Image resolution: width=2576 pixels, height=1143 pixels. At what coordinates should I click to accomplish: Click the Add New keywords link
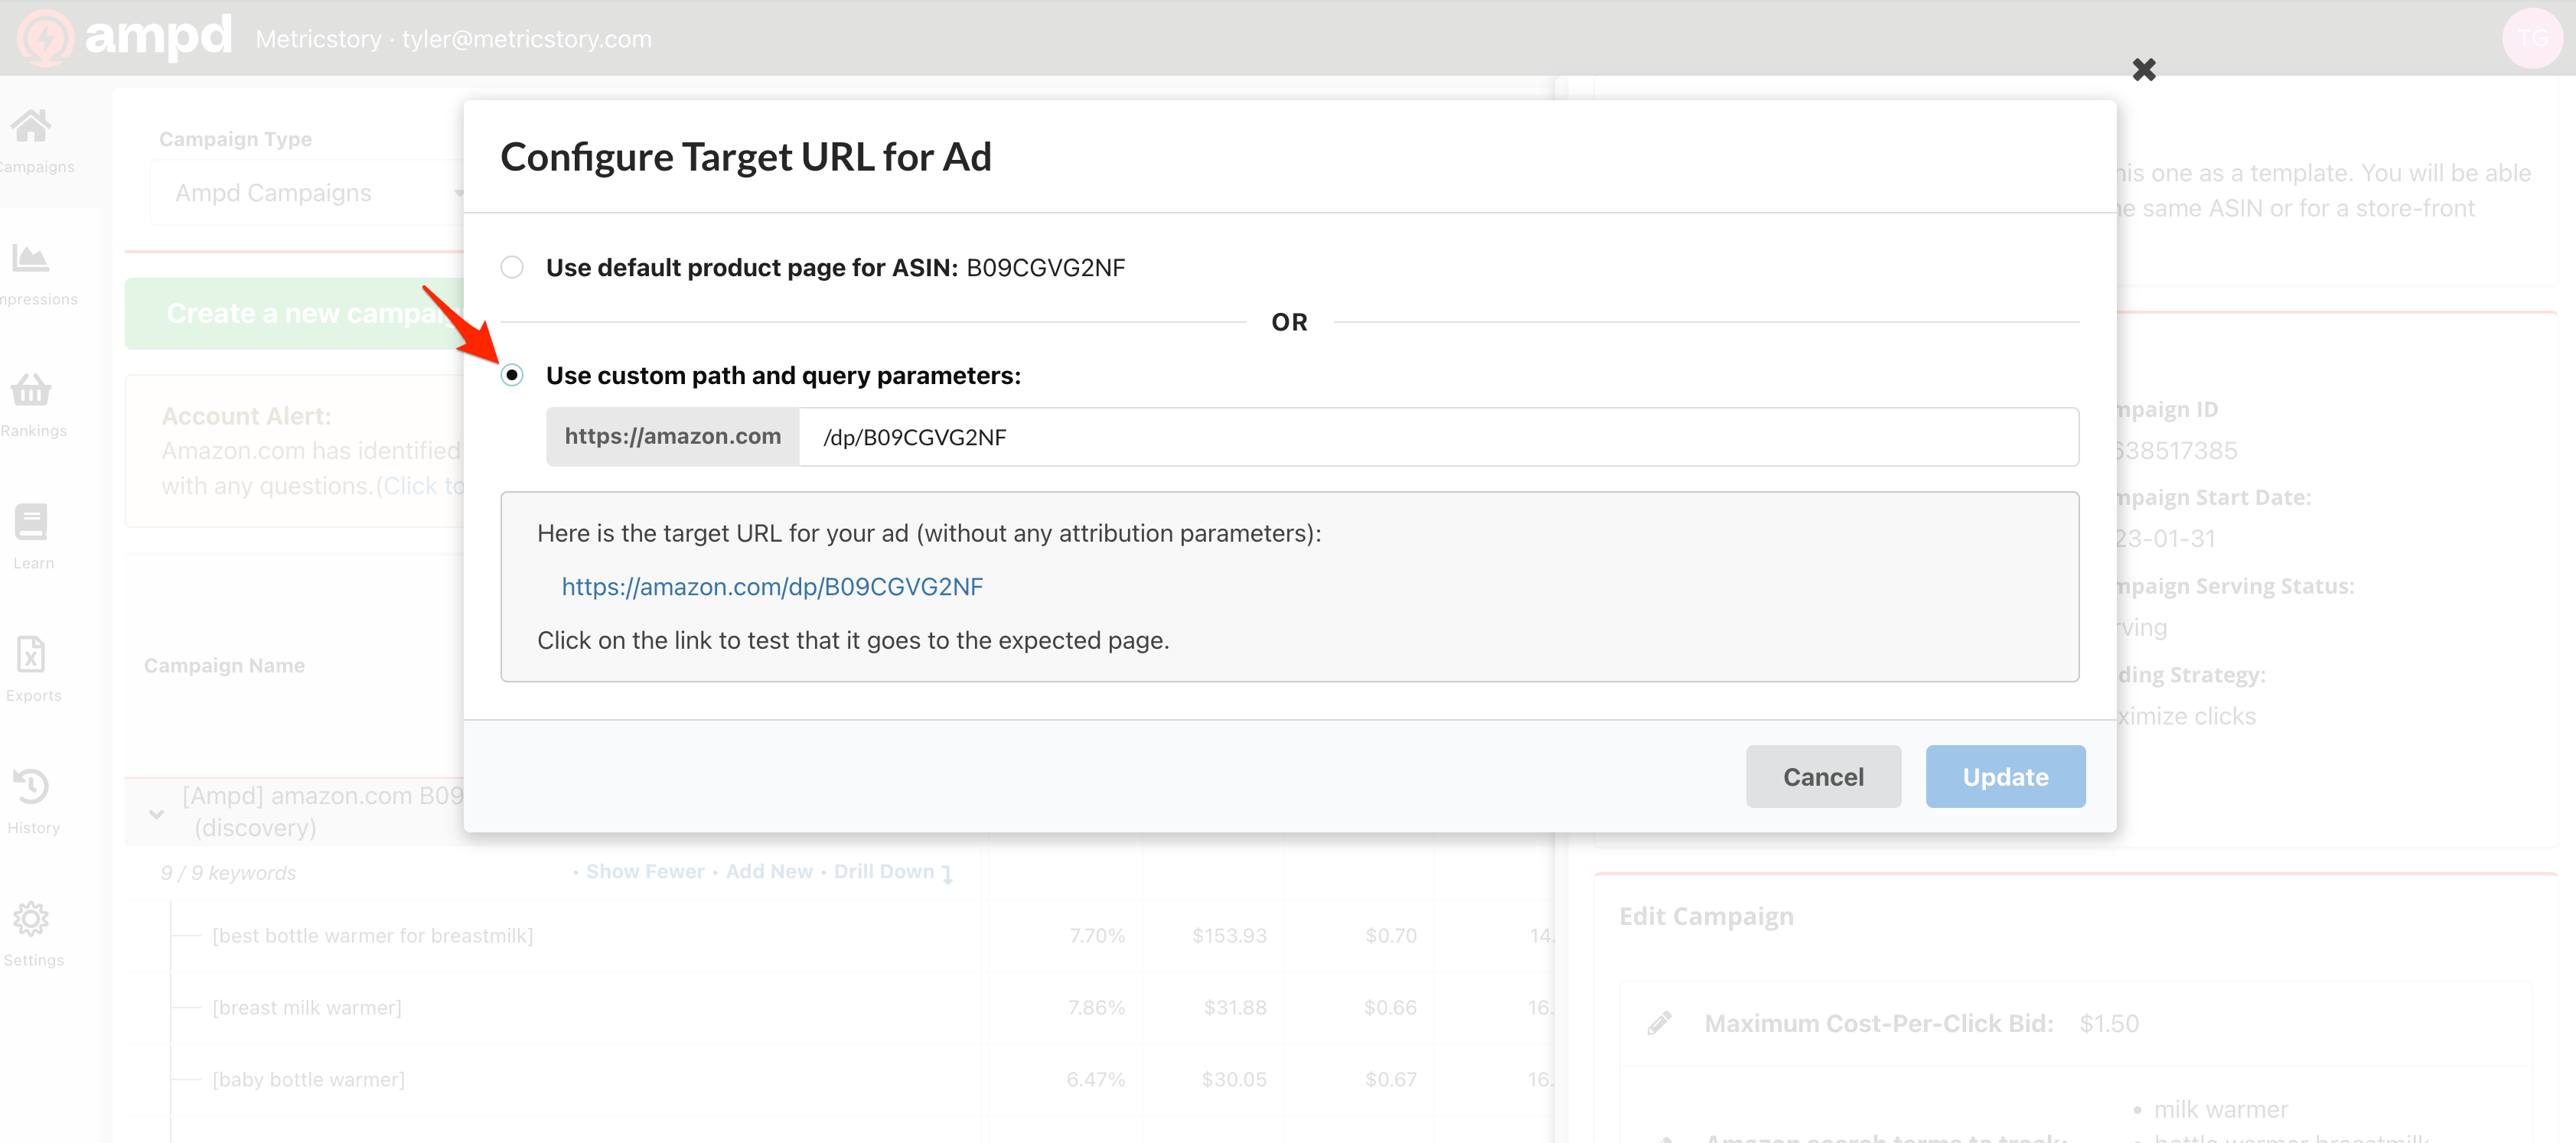coord(769,871)
